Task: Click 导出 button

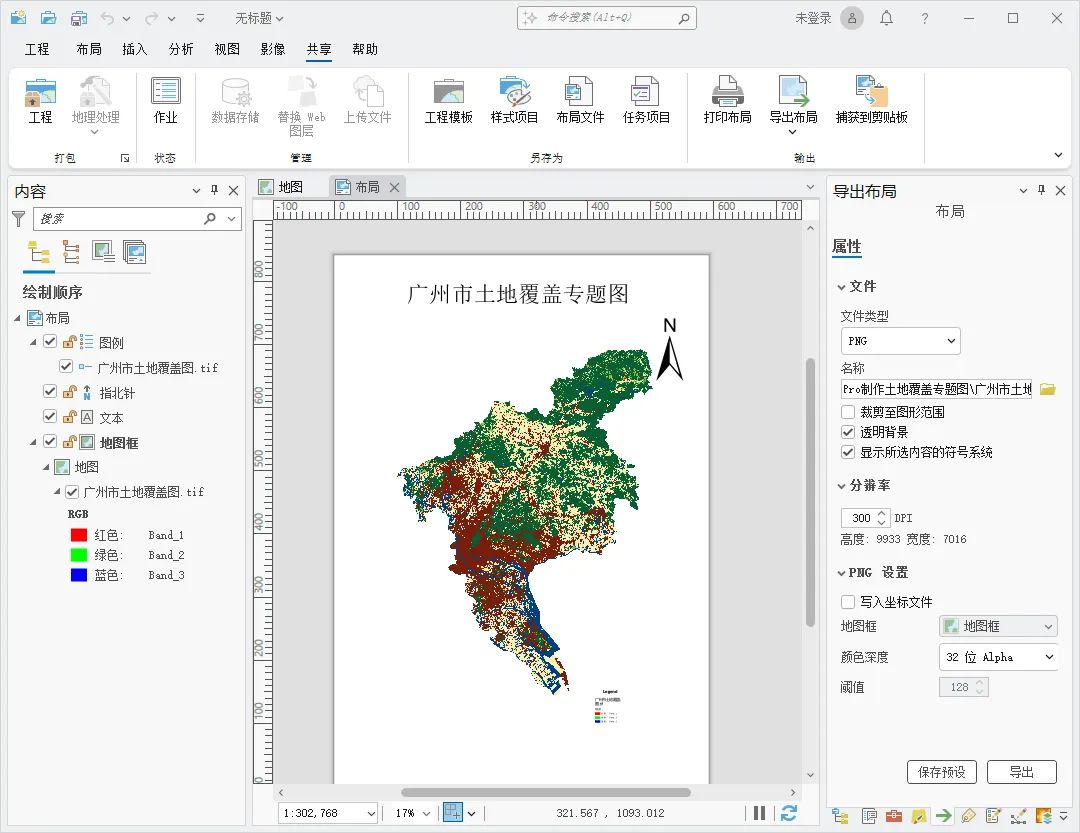Action: pyautogui.click(x=1021, y=772)
